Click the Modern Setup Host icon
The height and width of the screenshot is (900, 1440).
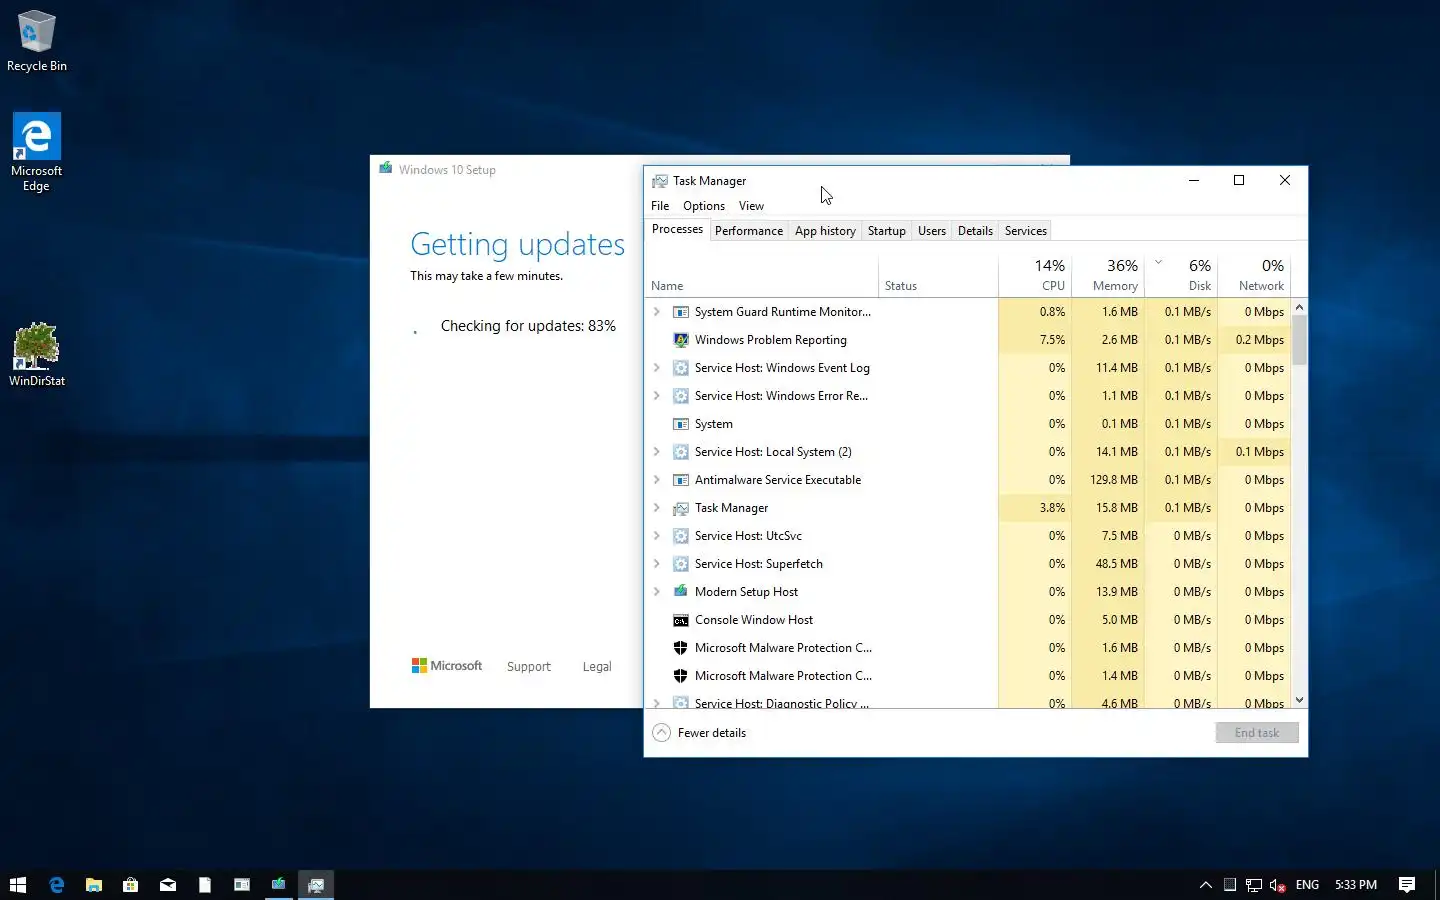pos(681,592)
